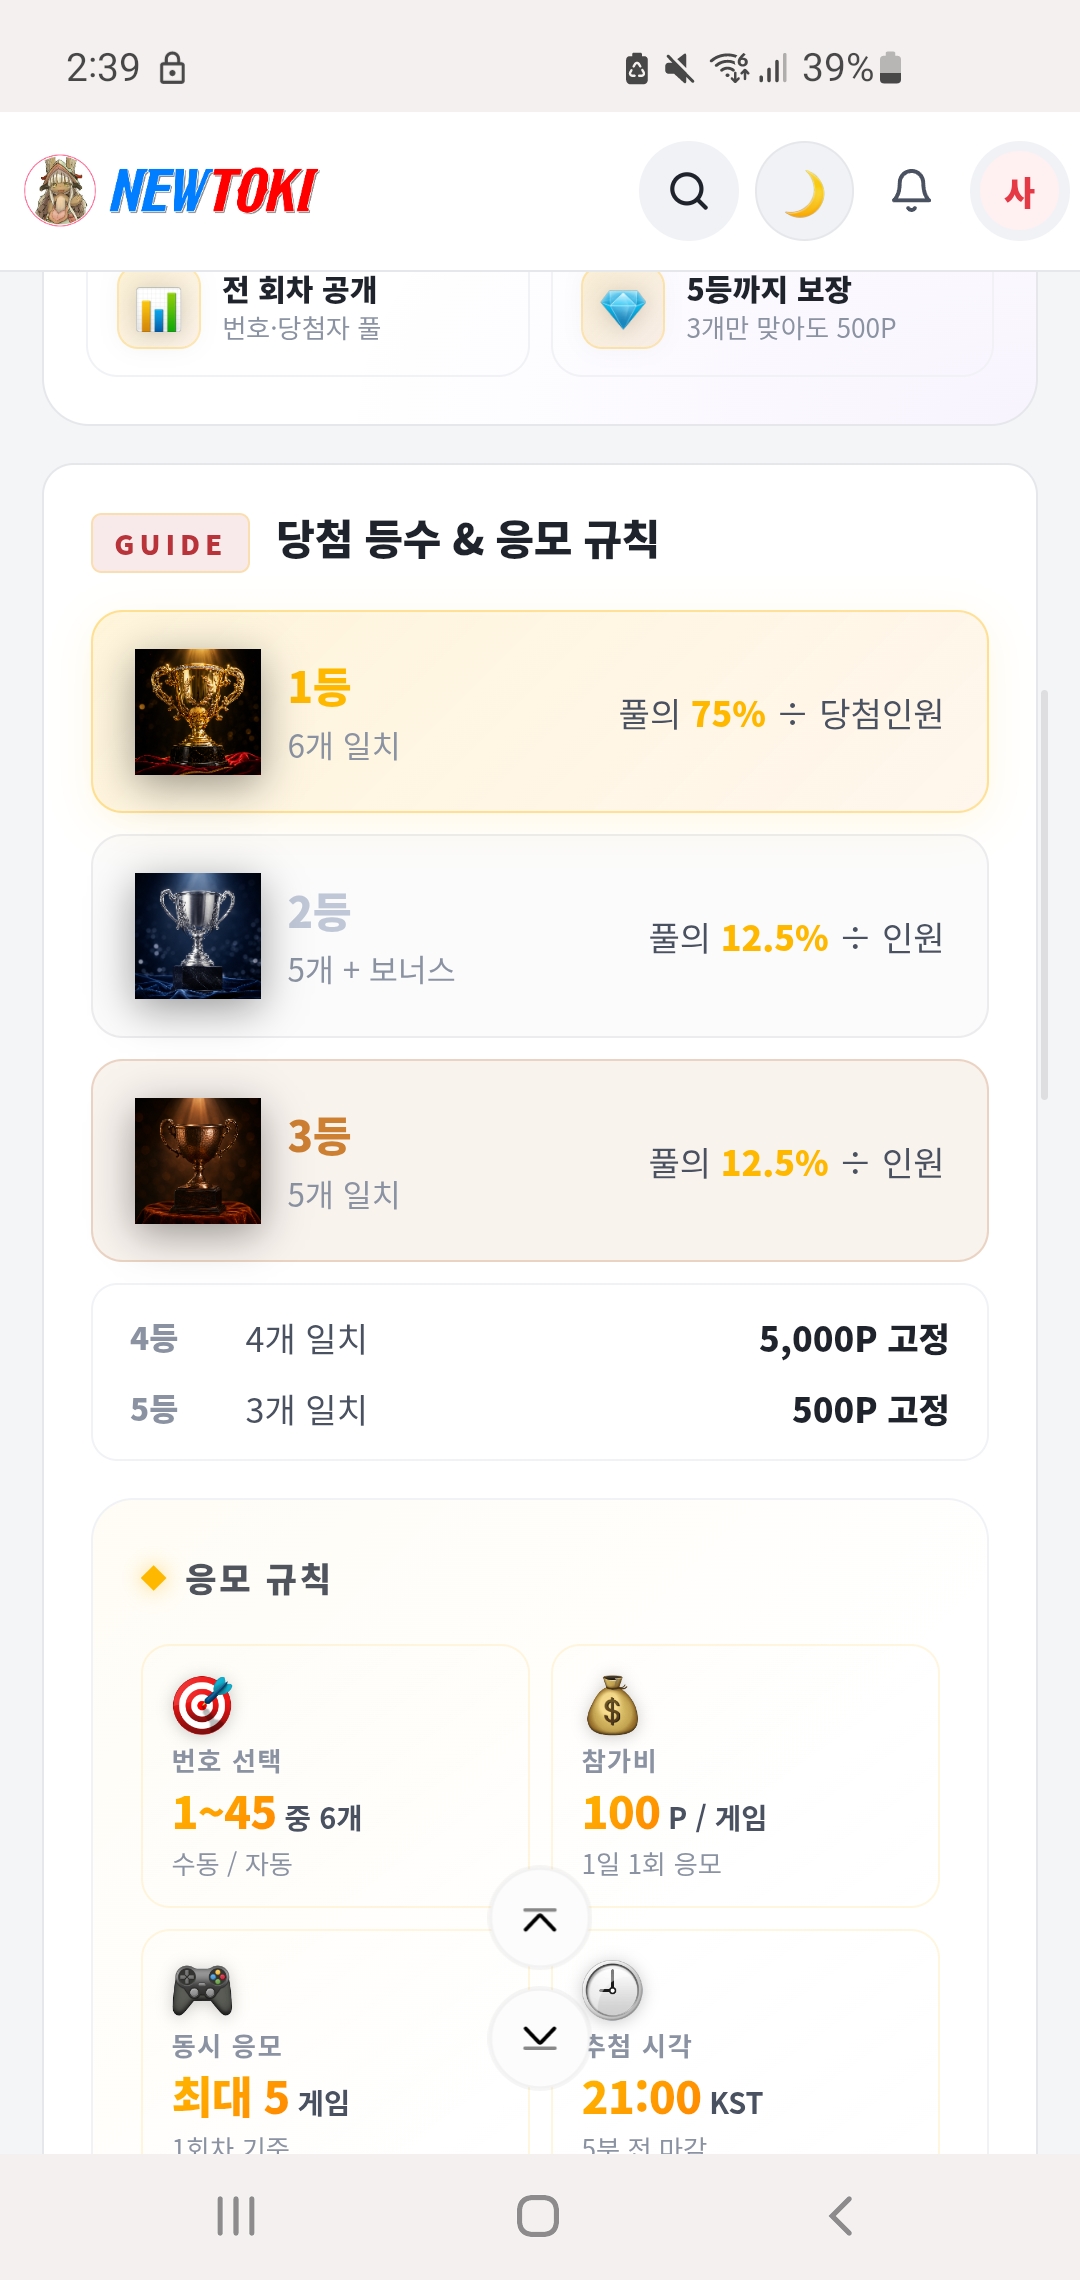
Task: Click the target icon above 번호 선택
Action: 202,1705
